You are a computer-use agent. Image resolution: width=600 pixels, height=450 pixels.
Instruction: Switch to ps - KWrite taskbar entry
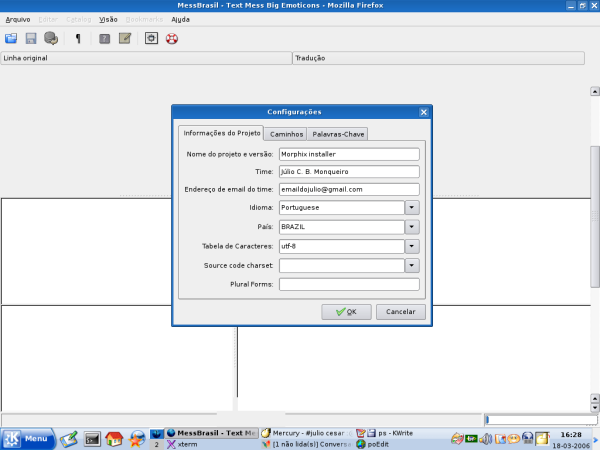tap(385, 433)
